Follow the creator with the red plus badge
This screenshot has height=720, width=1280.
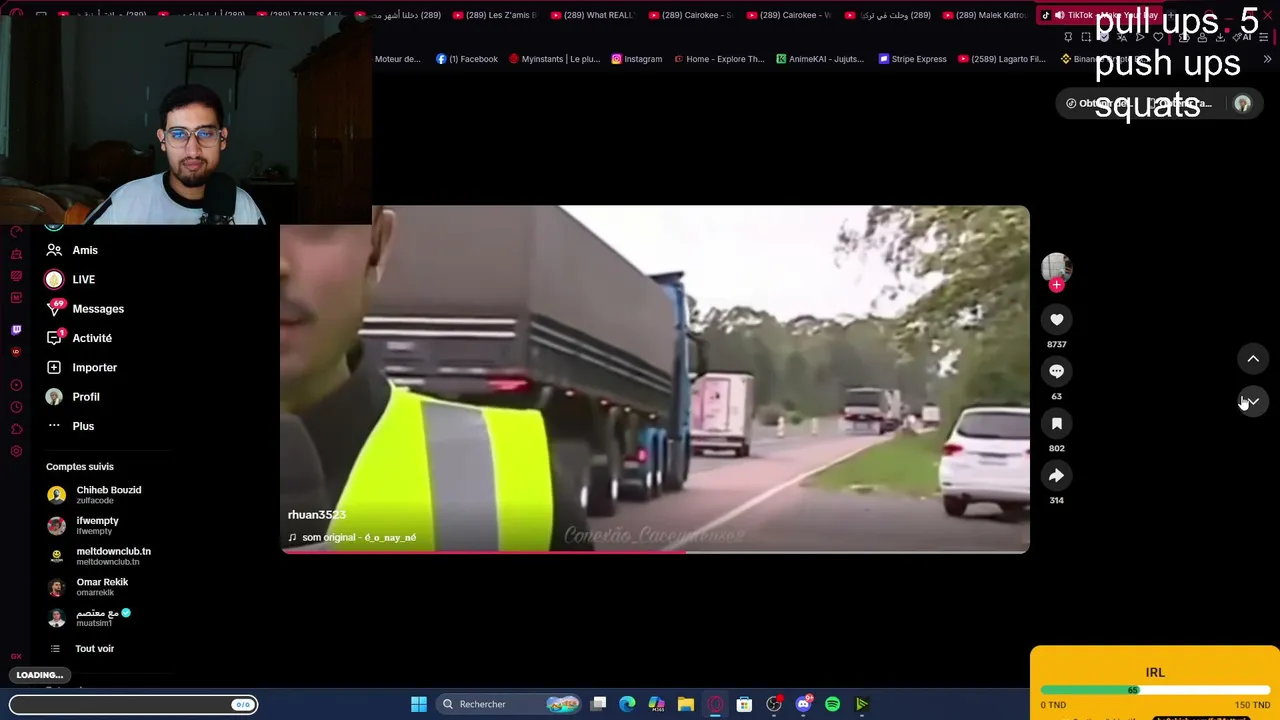point(1056,285)
